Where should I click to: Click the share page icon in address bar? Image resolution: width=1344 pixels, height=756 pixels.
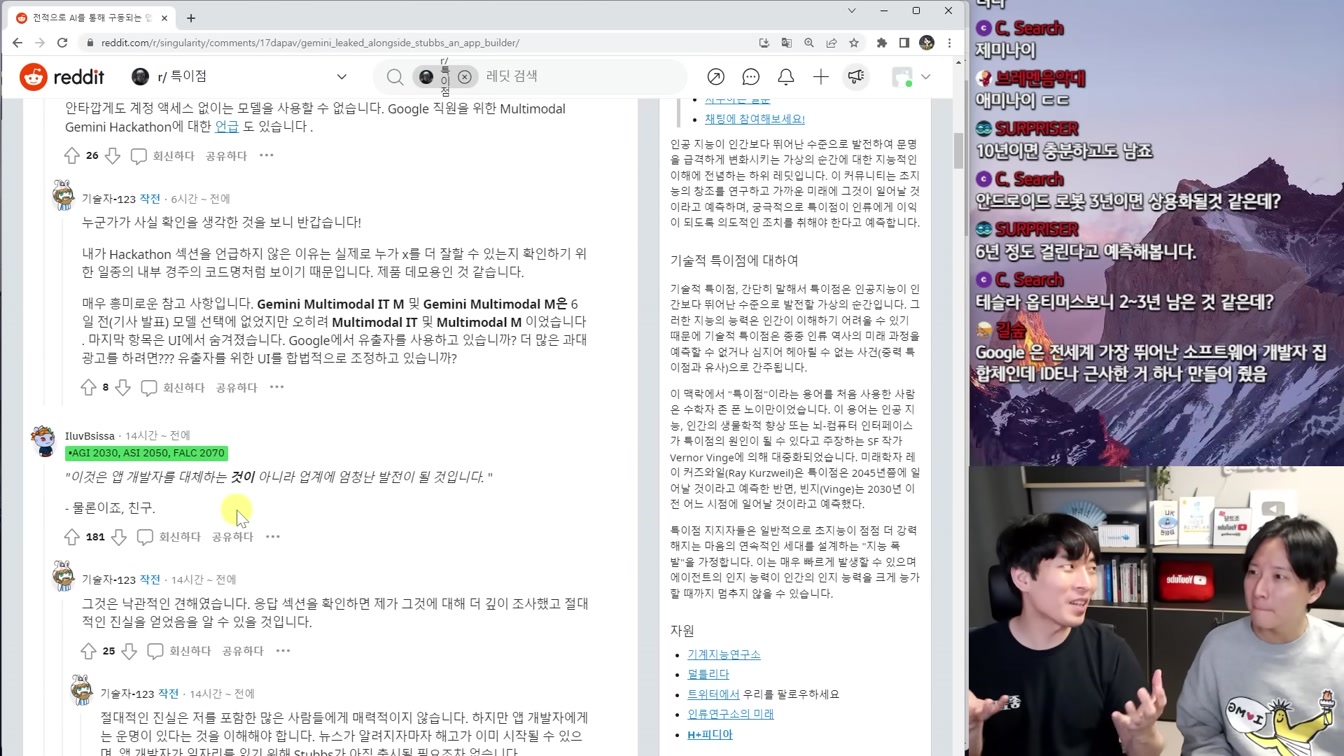831,43
